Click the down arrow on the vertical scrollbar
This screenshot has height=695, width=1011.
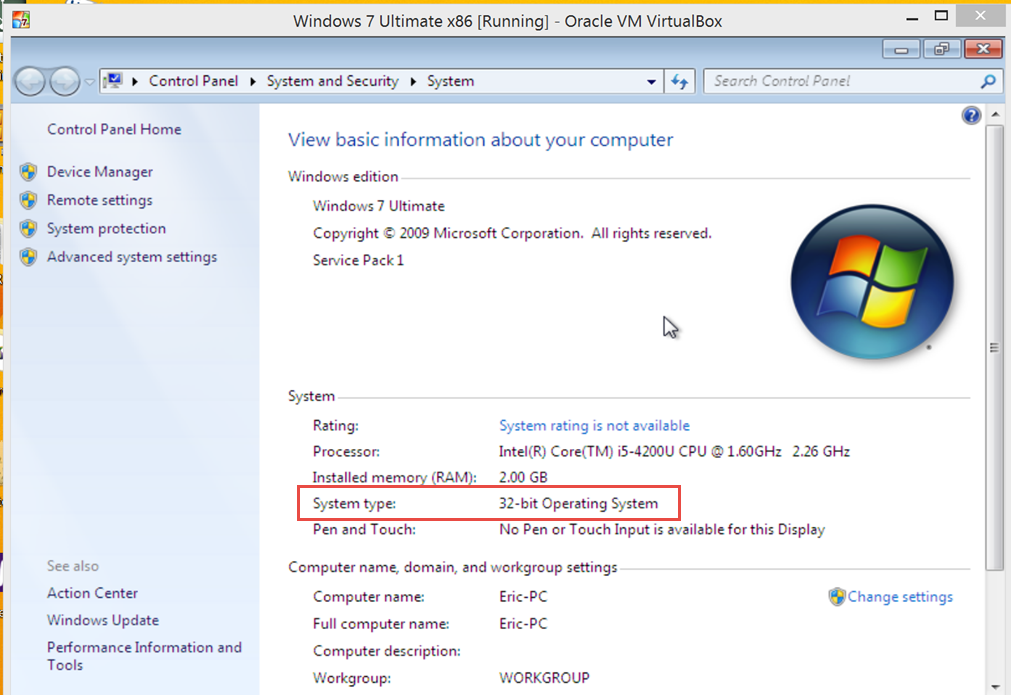[x=994, y=689]
